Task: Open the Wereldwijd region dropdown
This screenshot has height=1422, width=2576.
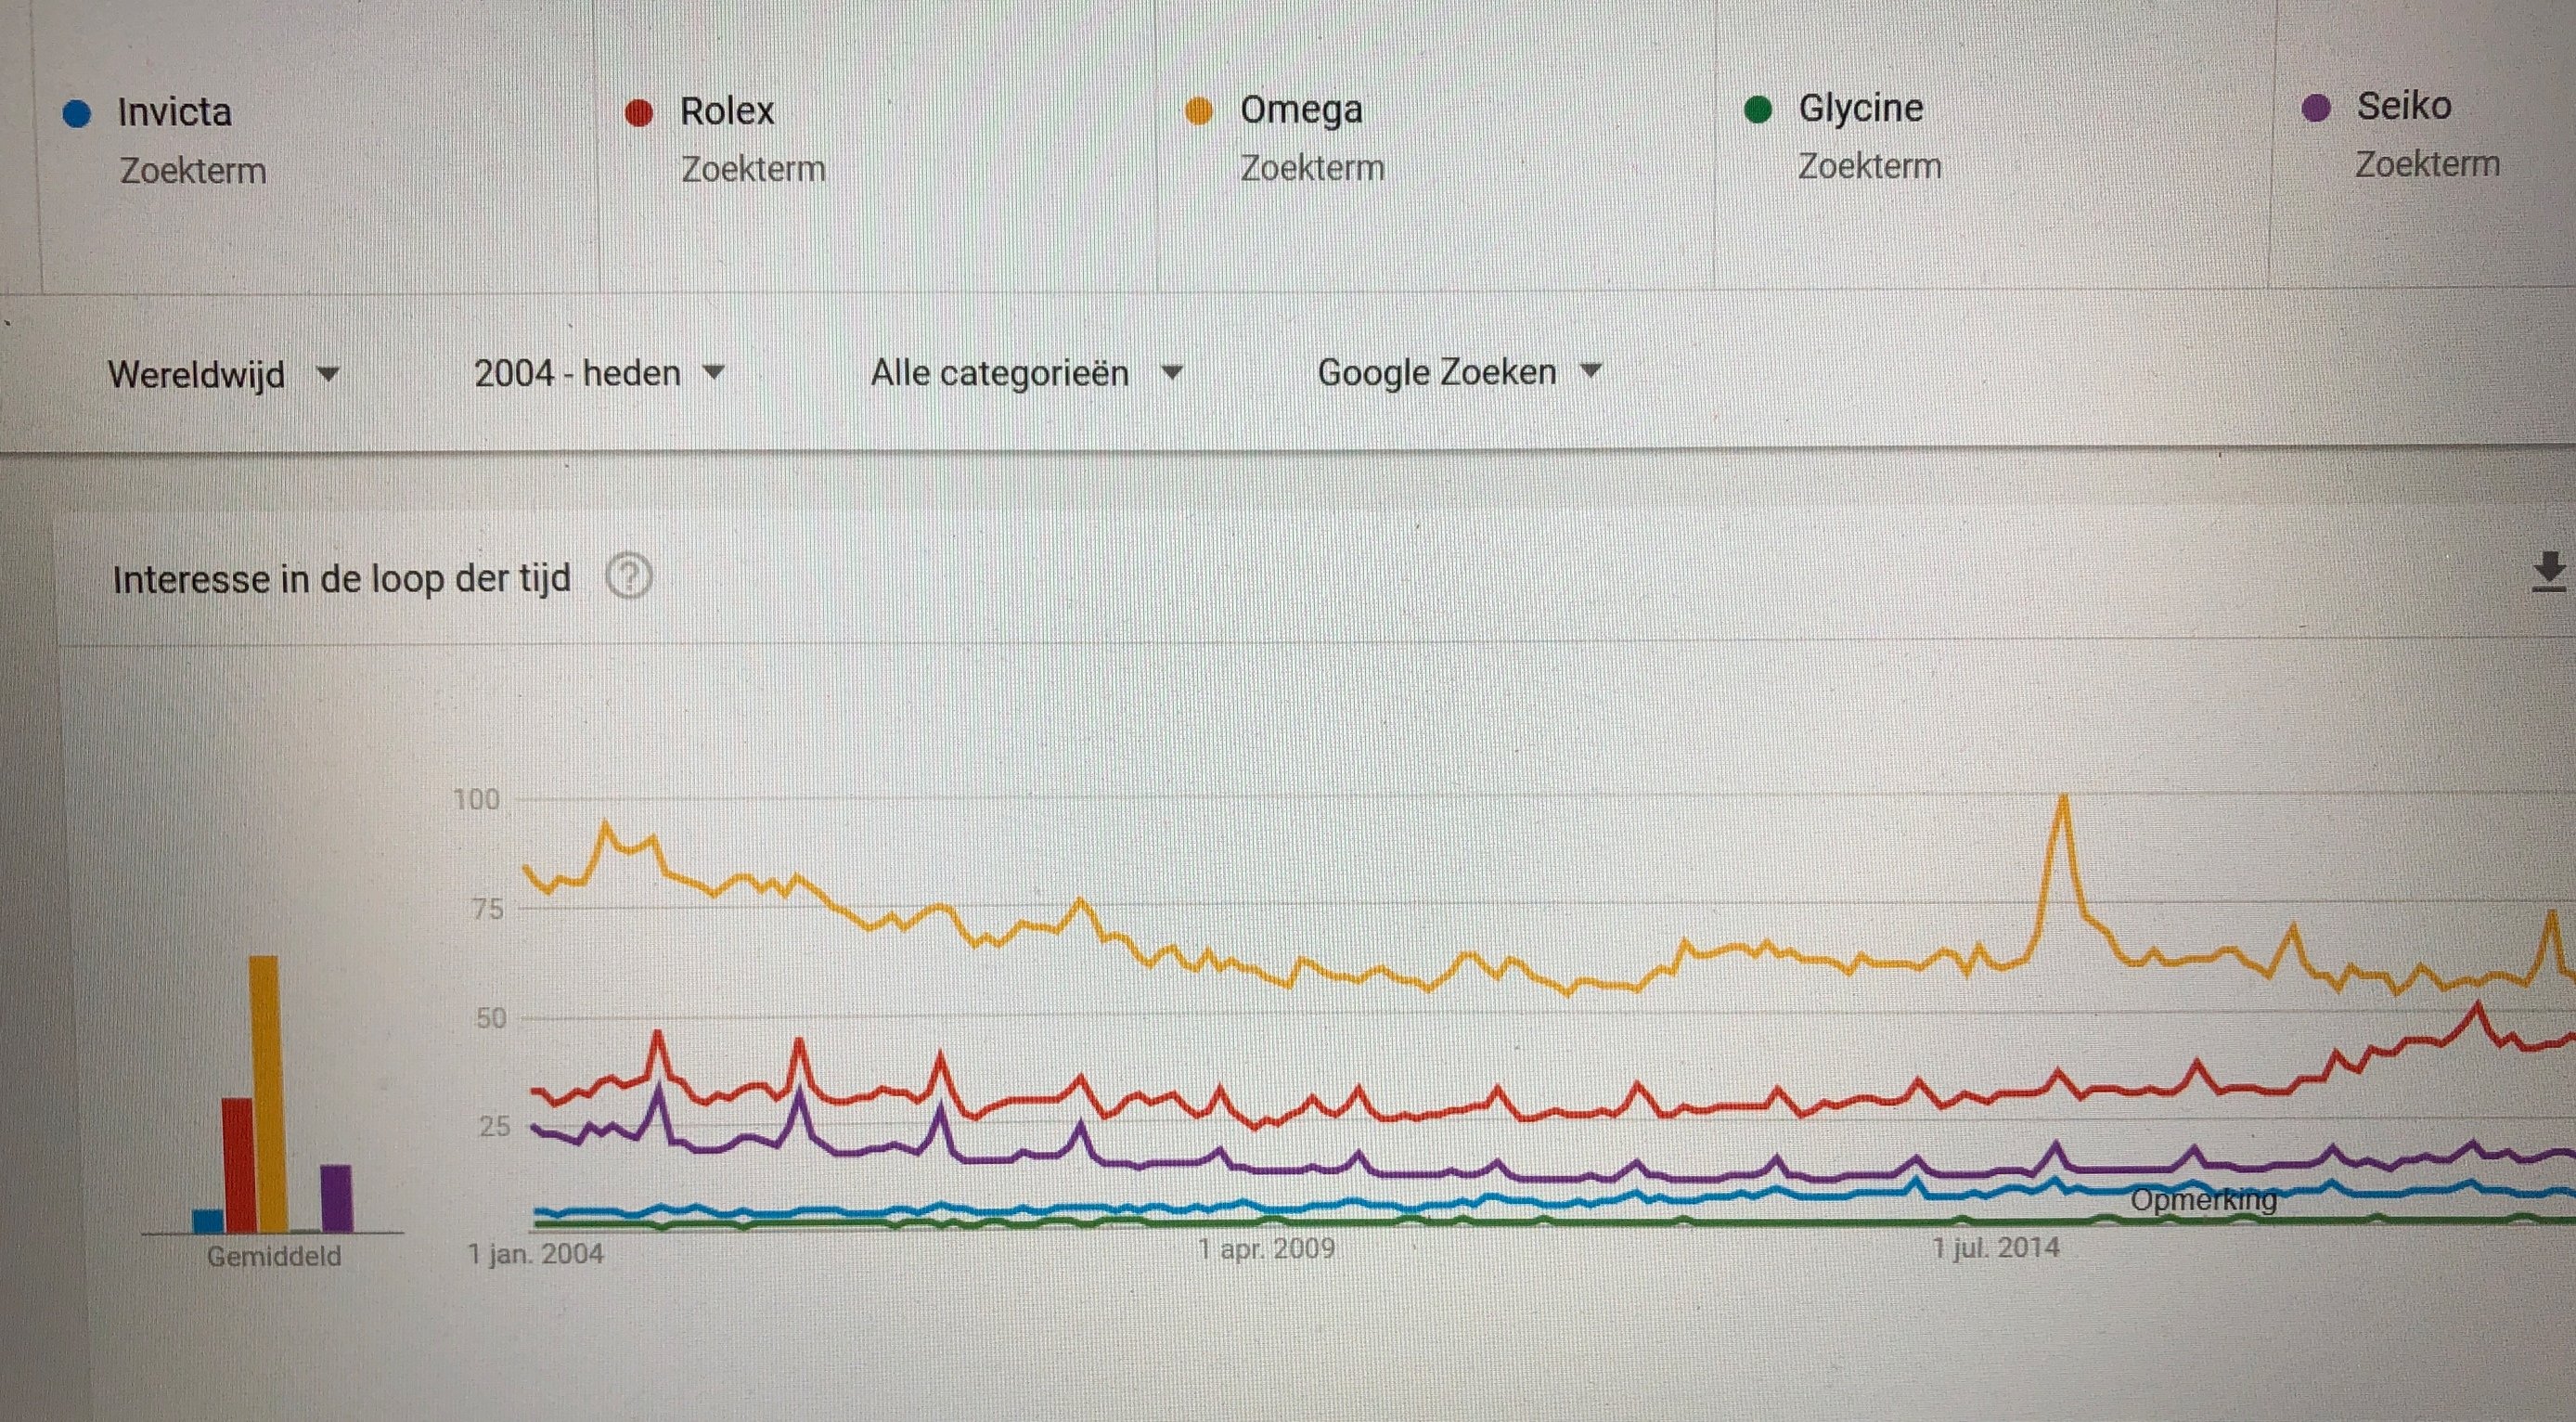Action: click(222, 375)
